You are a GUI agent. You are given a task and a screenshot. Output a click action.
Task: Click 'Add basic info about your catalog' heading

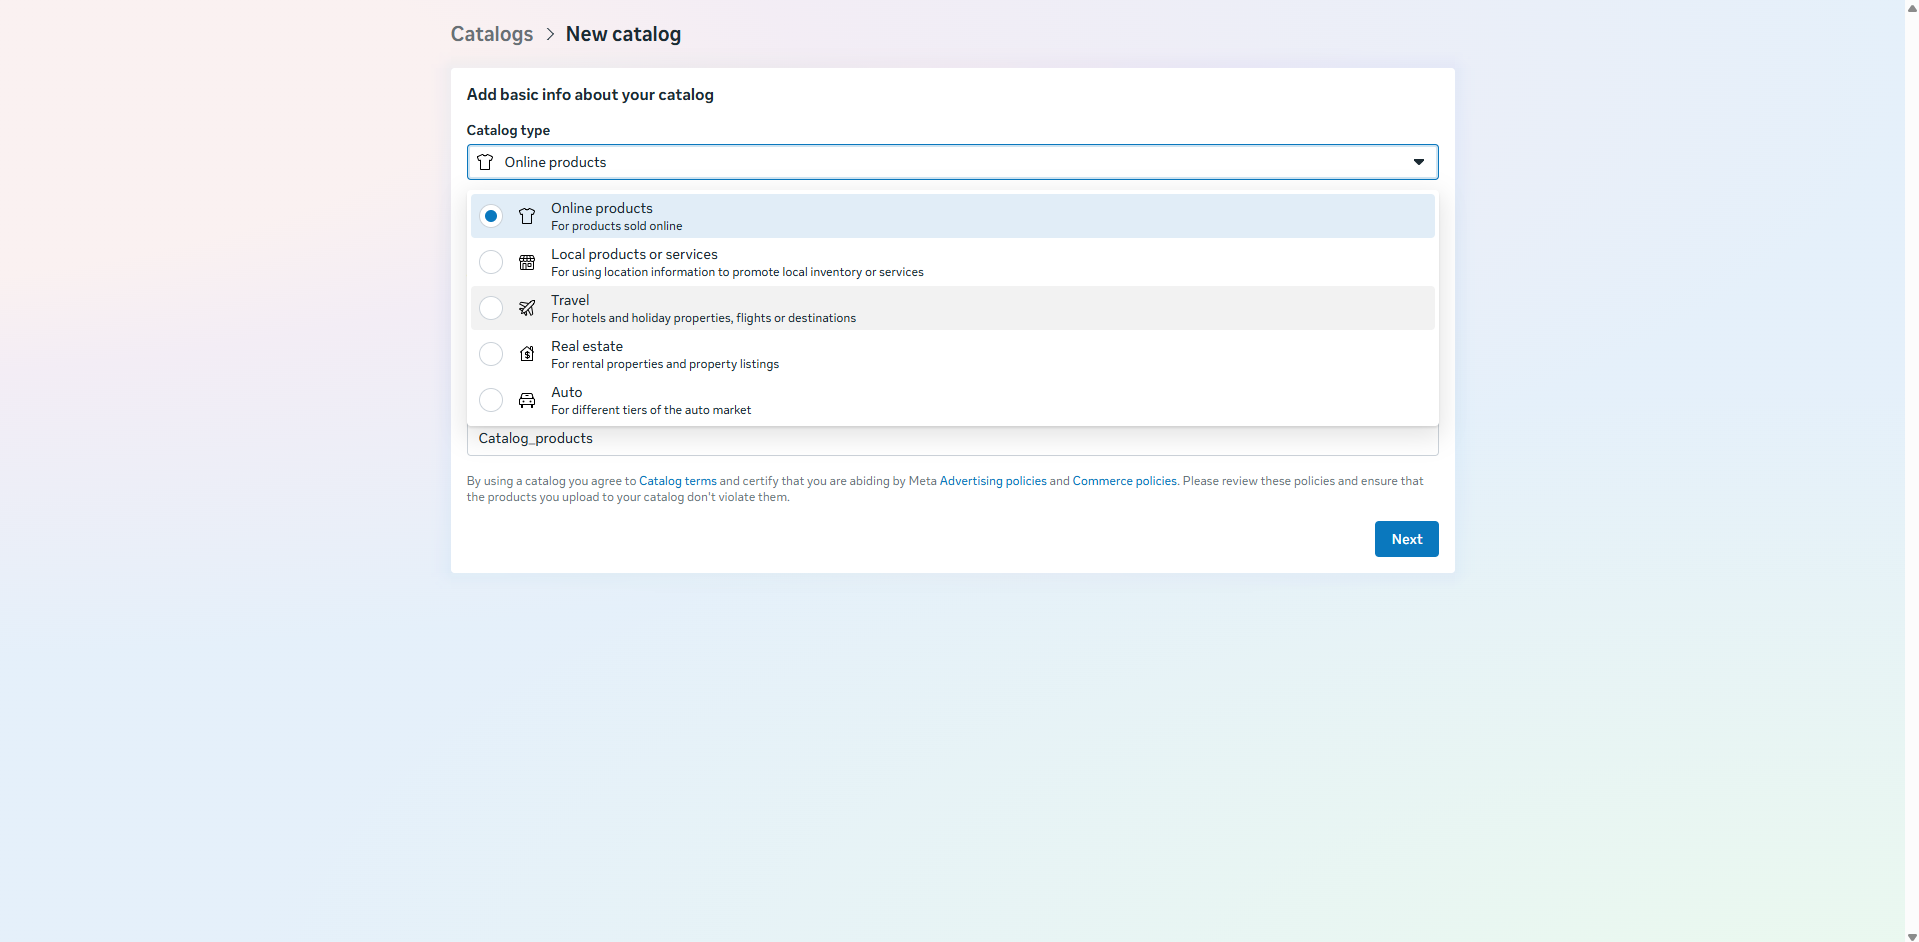point(590,94)
